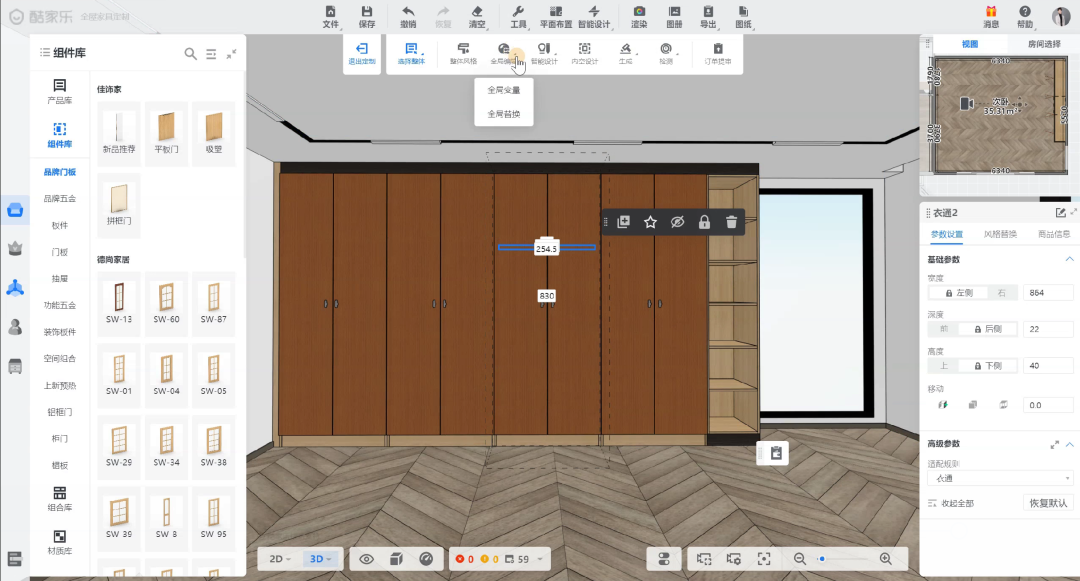Select 下侧 height lock option

pos(988,366)
